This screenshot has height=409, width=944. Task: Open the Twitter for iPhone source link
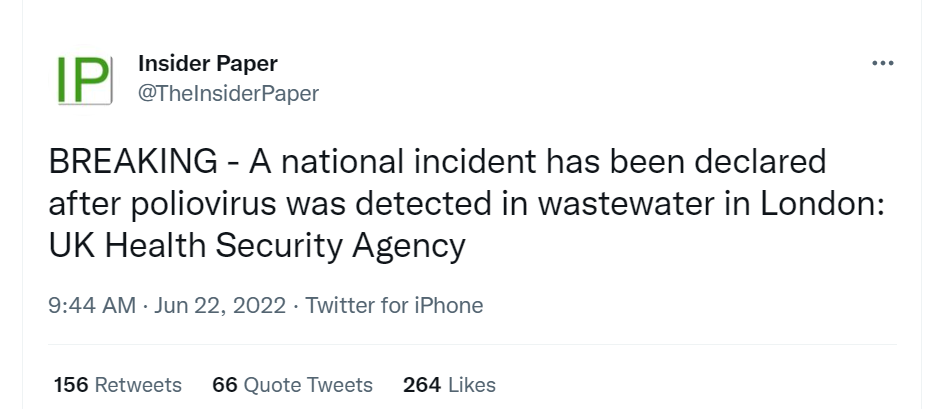[x=394, y=305]
